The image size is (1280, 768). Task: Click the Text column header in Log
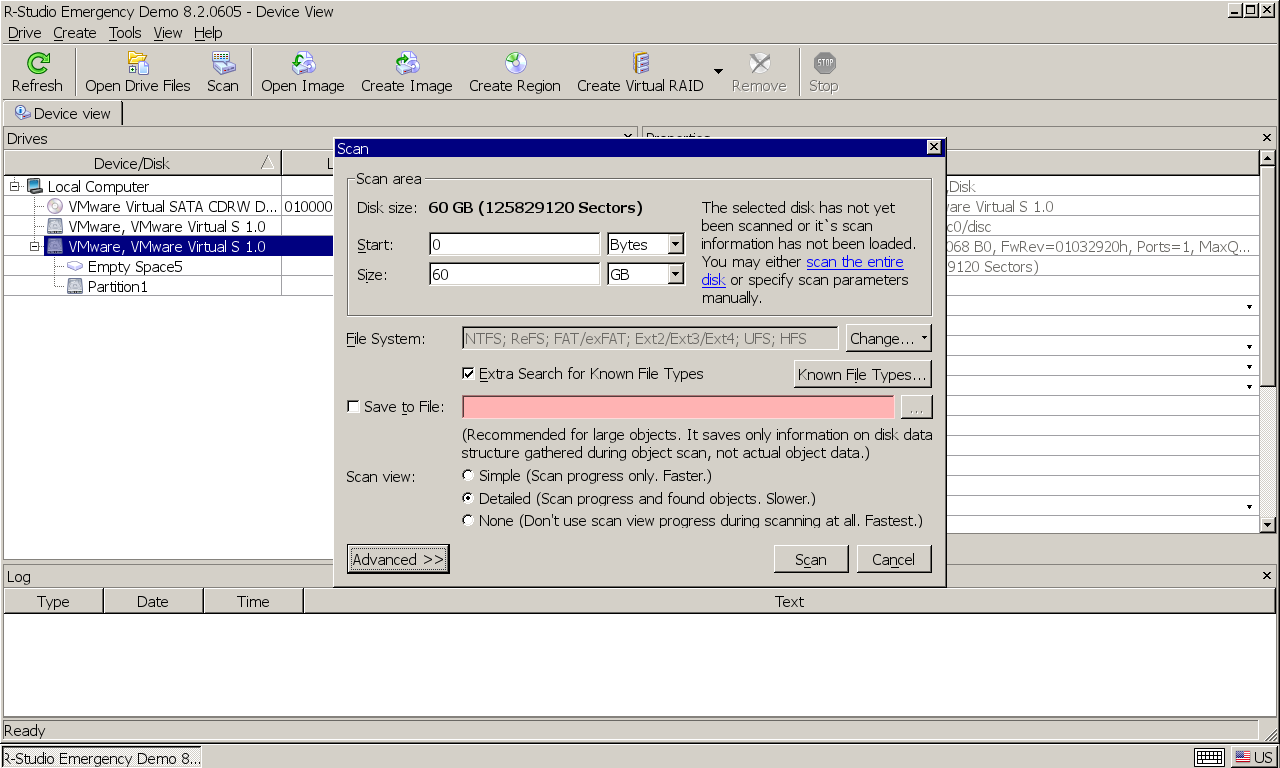[x=789, y=601]
